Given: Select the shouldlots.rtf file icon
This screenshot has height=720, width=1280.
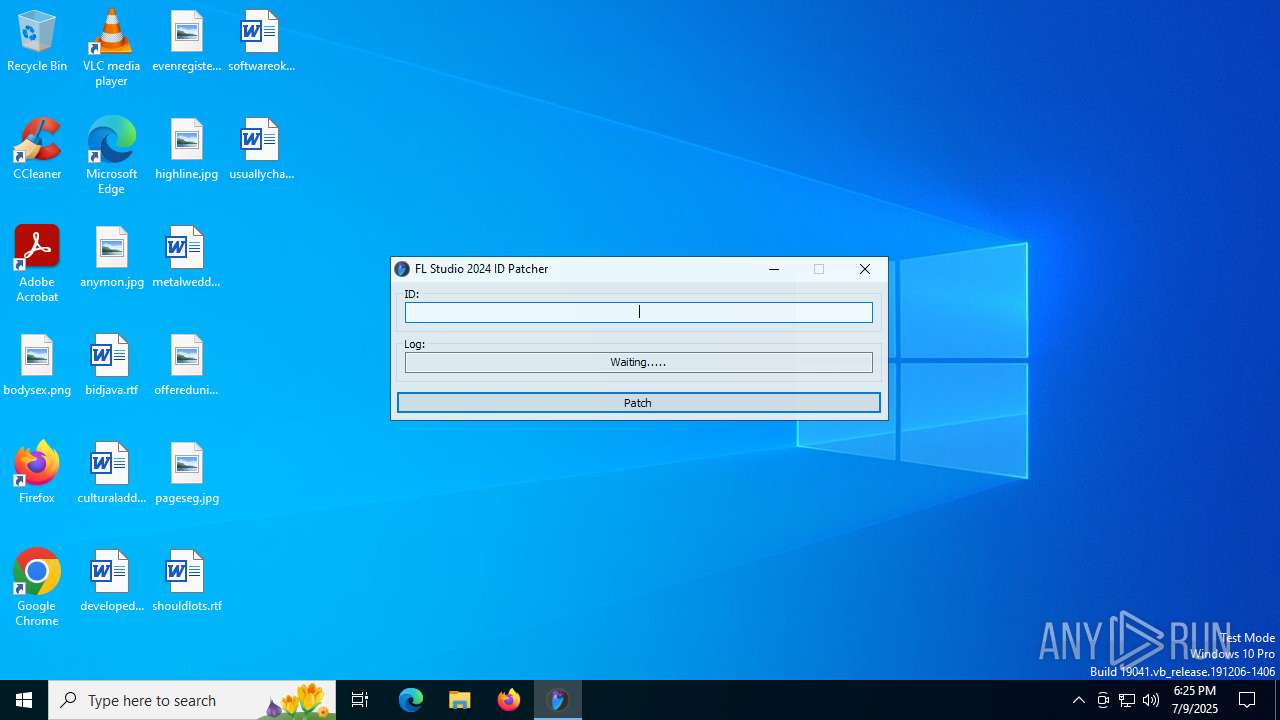Looking at the screenshot, I should [x=187, y=582].
